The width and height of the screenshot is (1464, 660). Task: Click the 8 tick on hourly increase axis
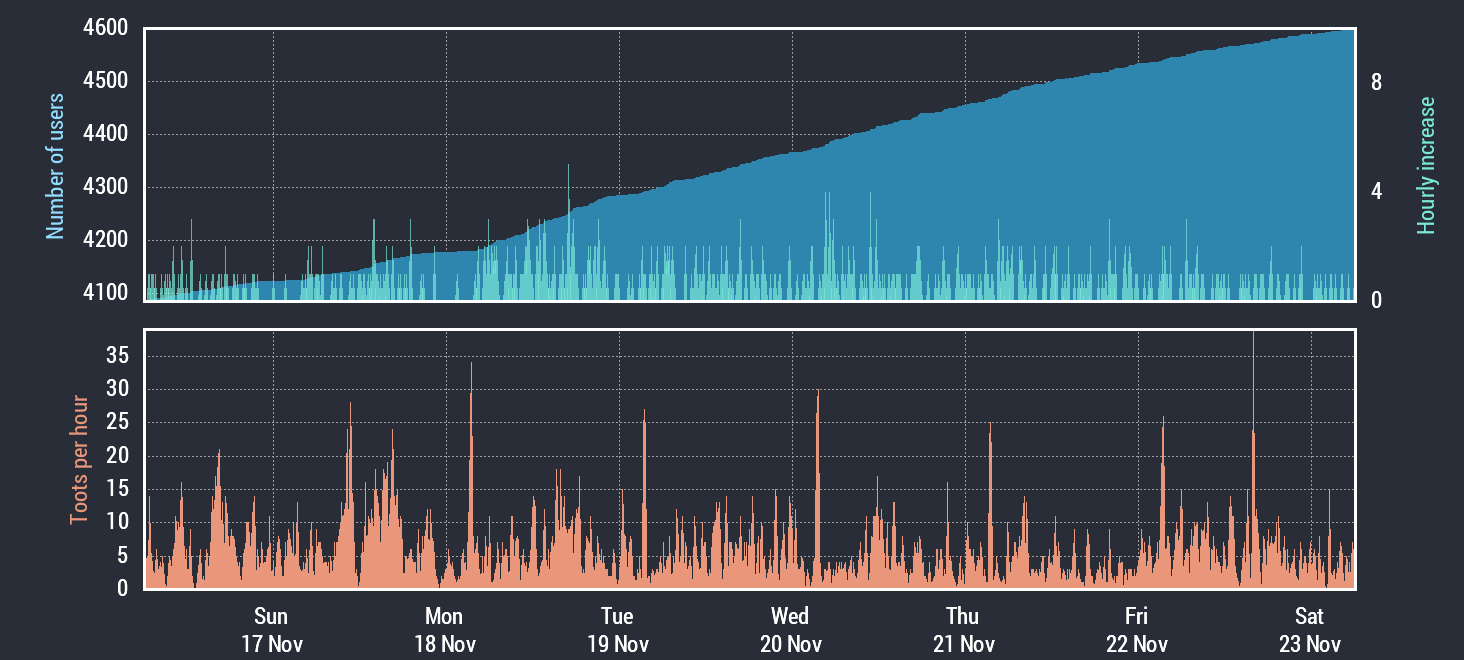(x=1377, y=83)
